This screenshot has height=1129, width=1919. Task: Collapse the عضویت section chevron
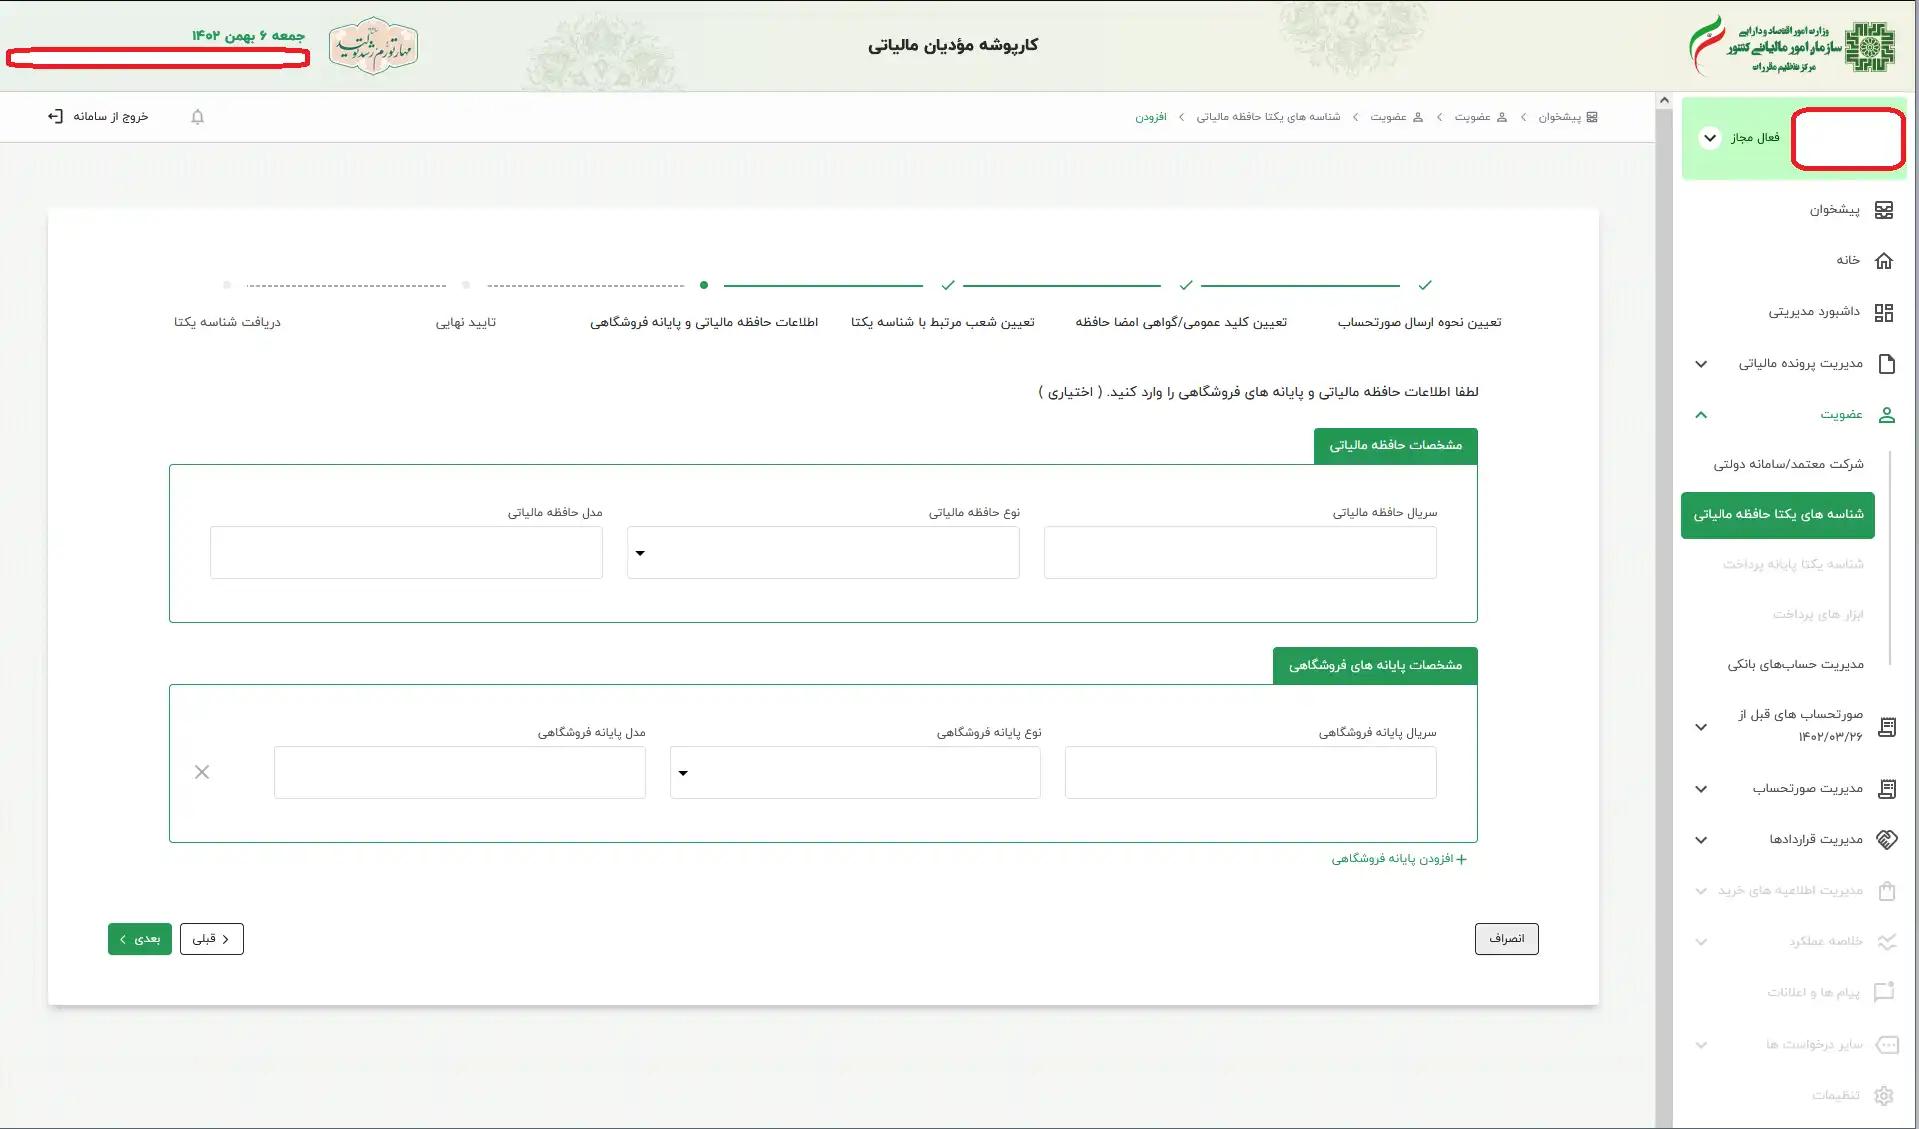(x=1700, y=414)
